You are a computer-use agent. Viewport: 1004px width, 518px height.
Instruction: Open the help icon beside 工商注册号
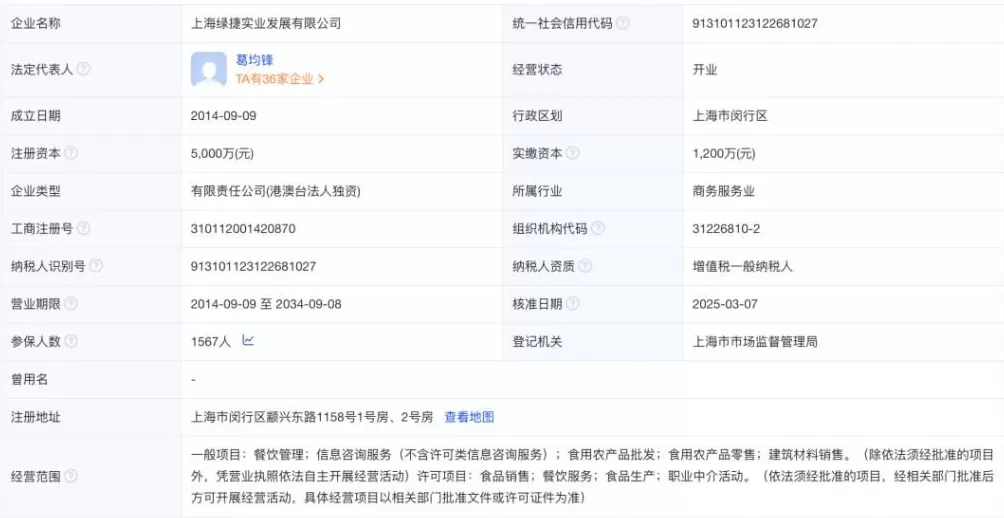[83, 229]
